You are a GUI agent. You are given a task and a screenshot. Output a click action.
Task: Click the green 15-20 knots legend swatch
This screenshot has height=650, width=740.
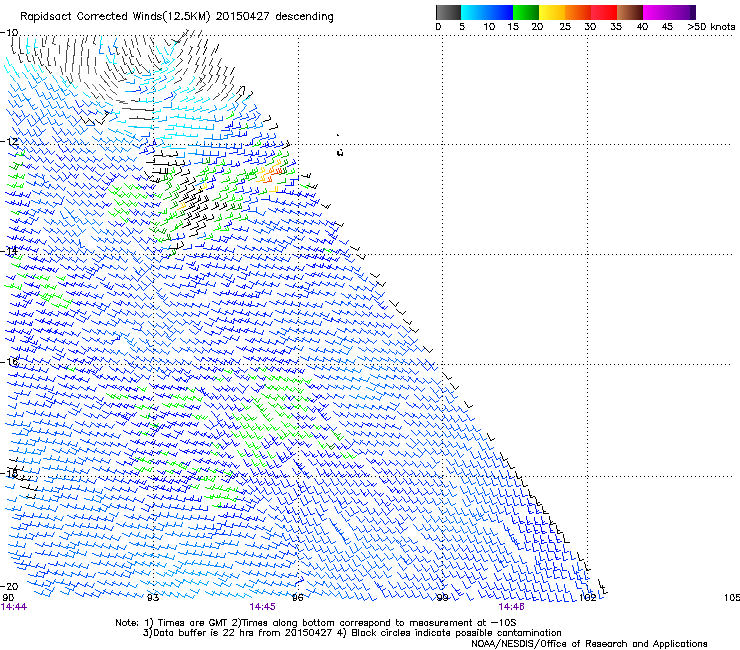click(x=526, y=12)
